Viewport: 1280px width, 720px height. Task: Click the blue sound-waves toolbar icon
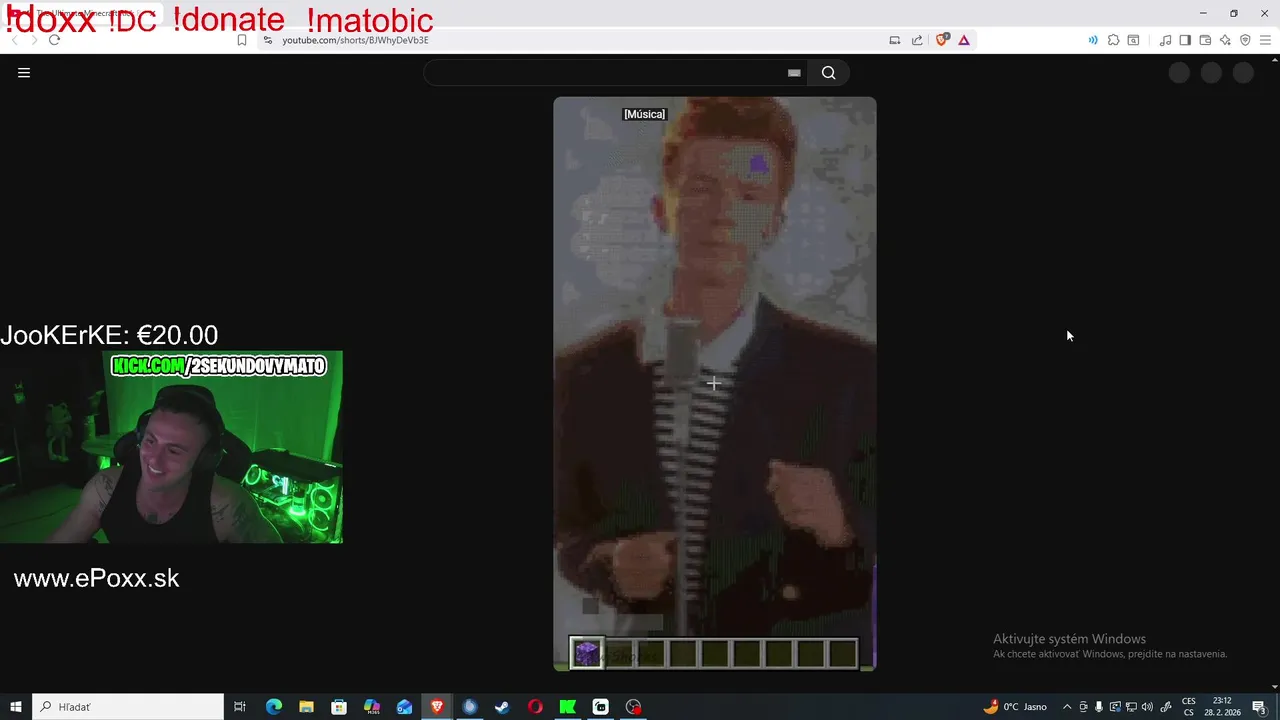[1092, 40]
